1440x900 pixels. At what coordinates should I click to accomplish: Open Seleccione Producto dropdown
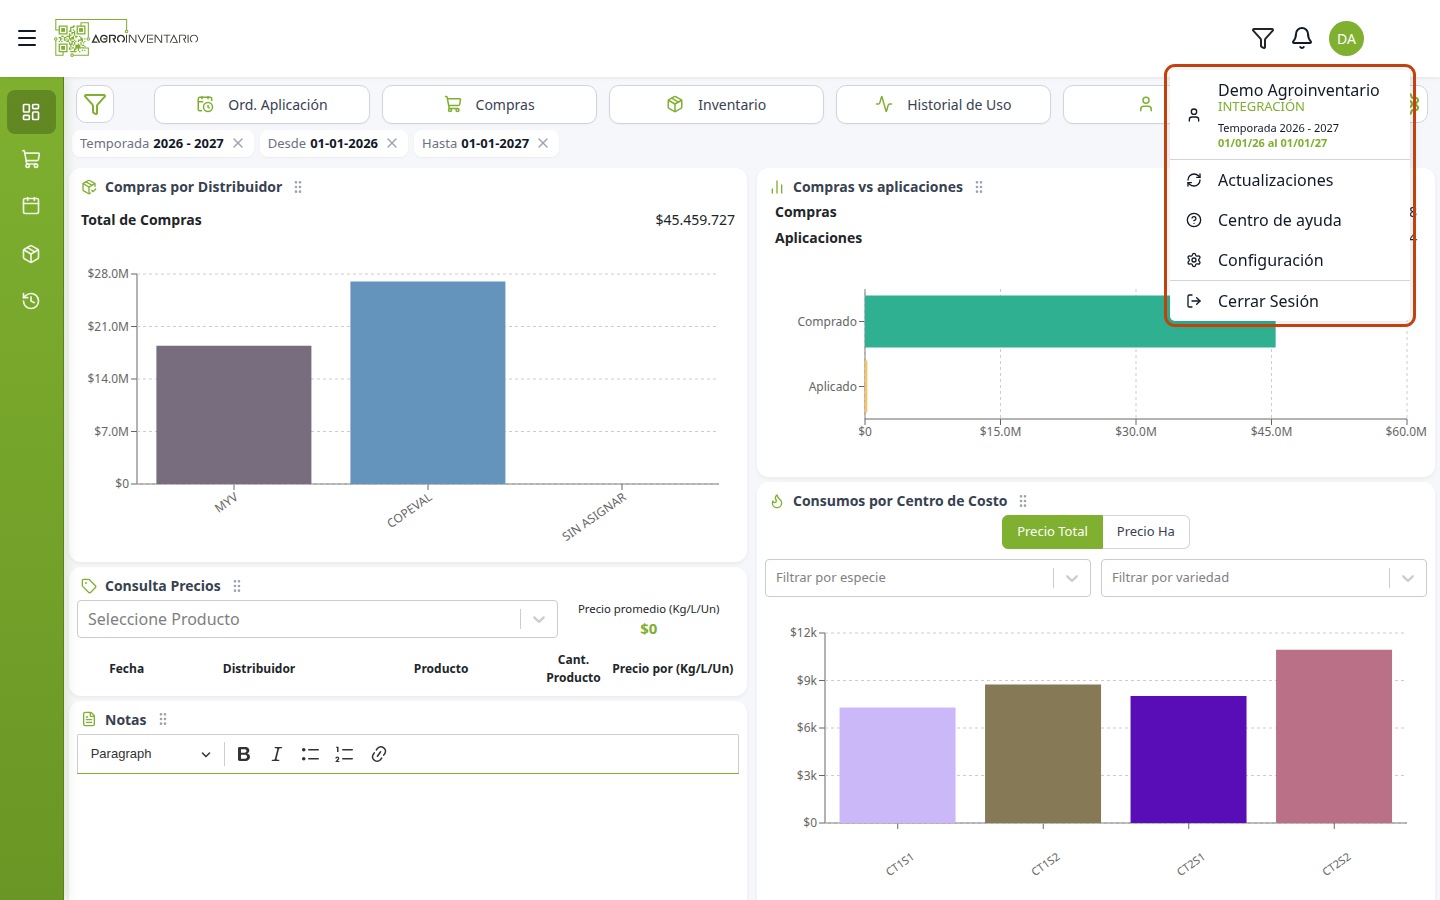pos(317,619)
